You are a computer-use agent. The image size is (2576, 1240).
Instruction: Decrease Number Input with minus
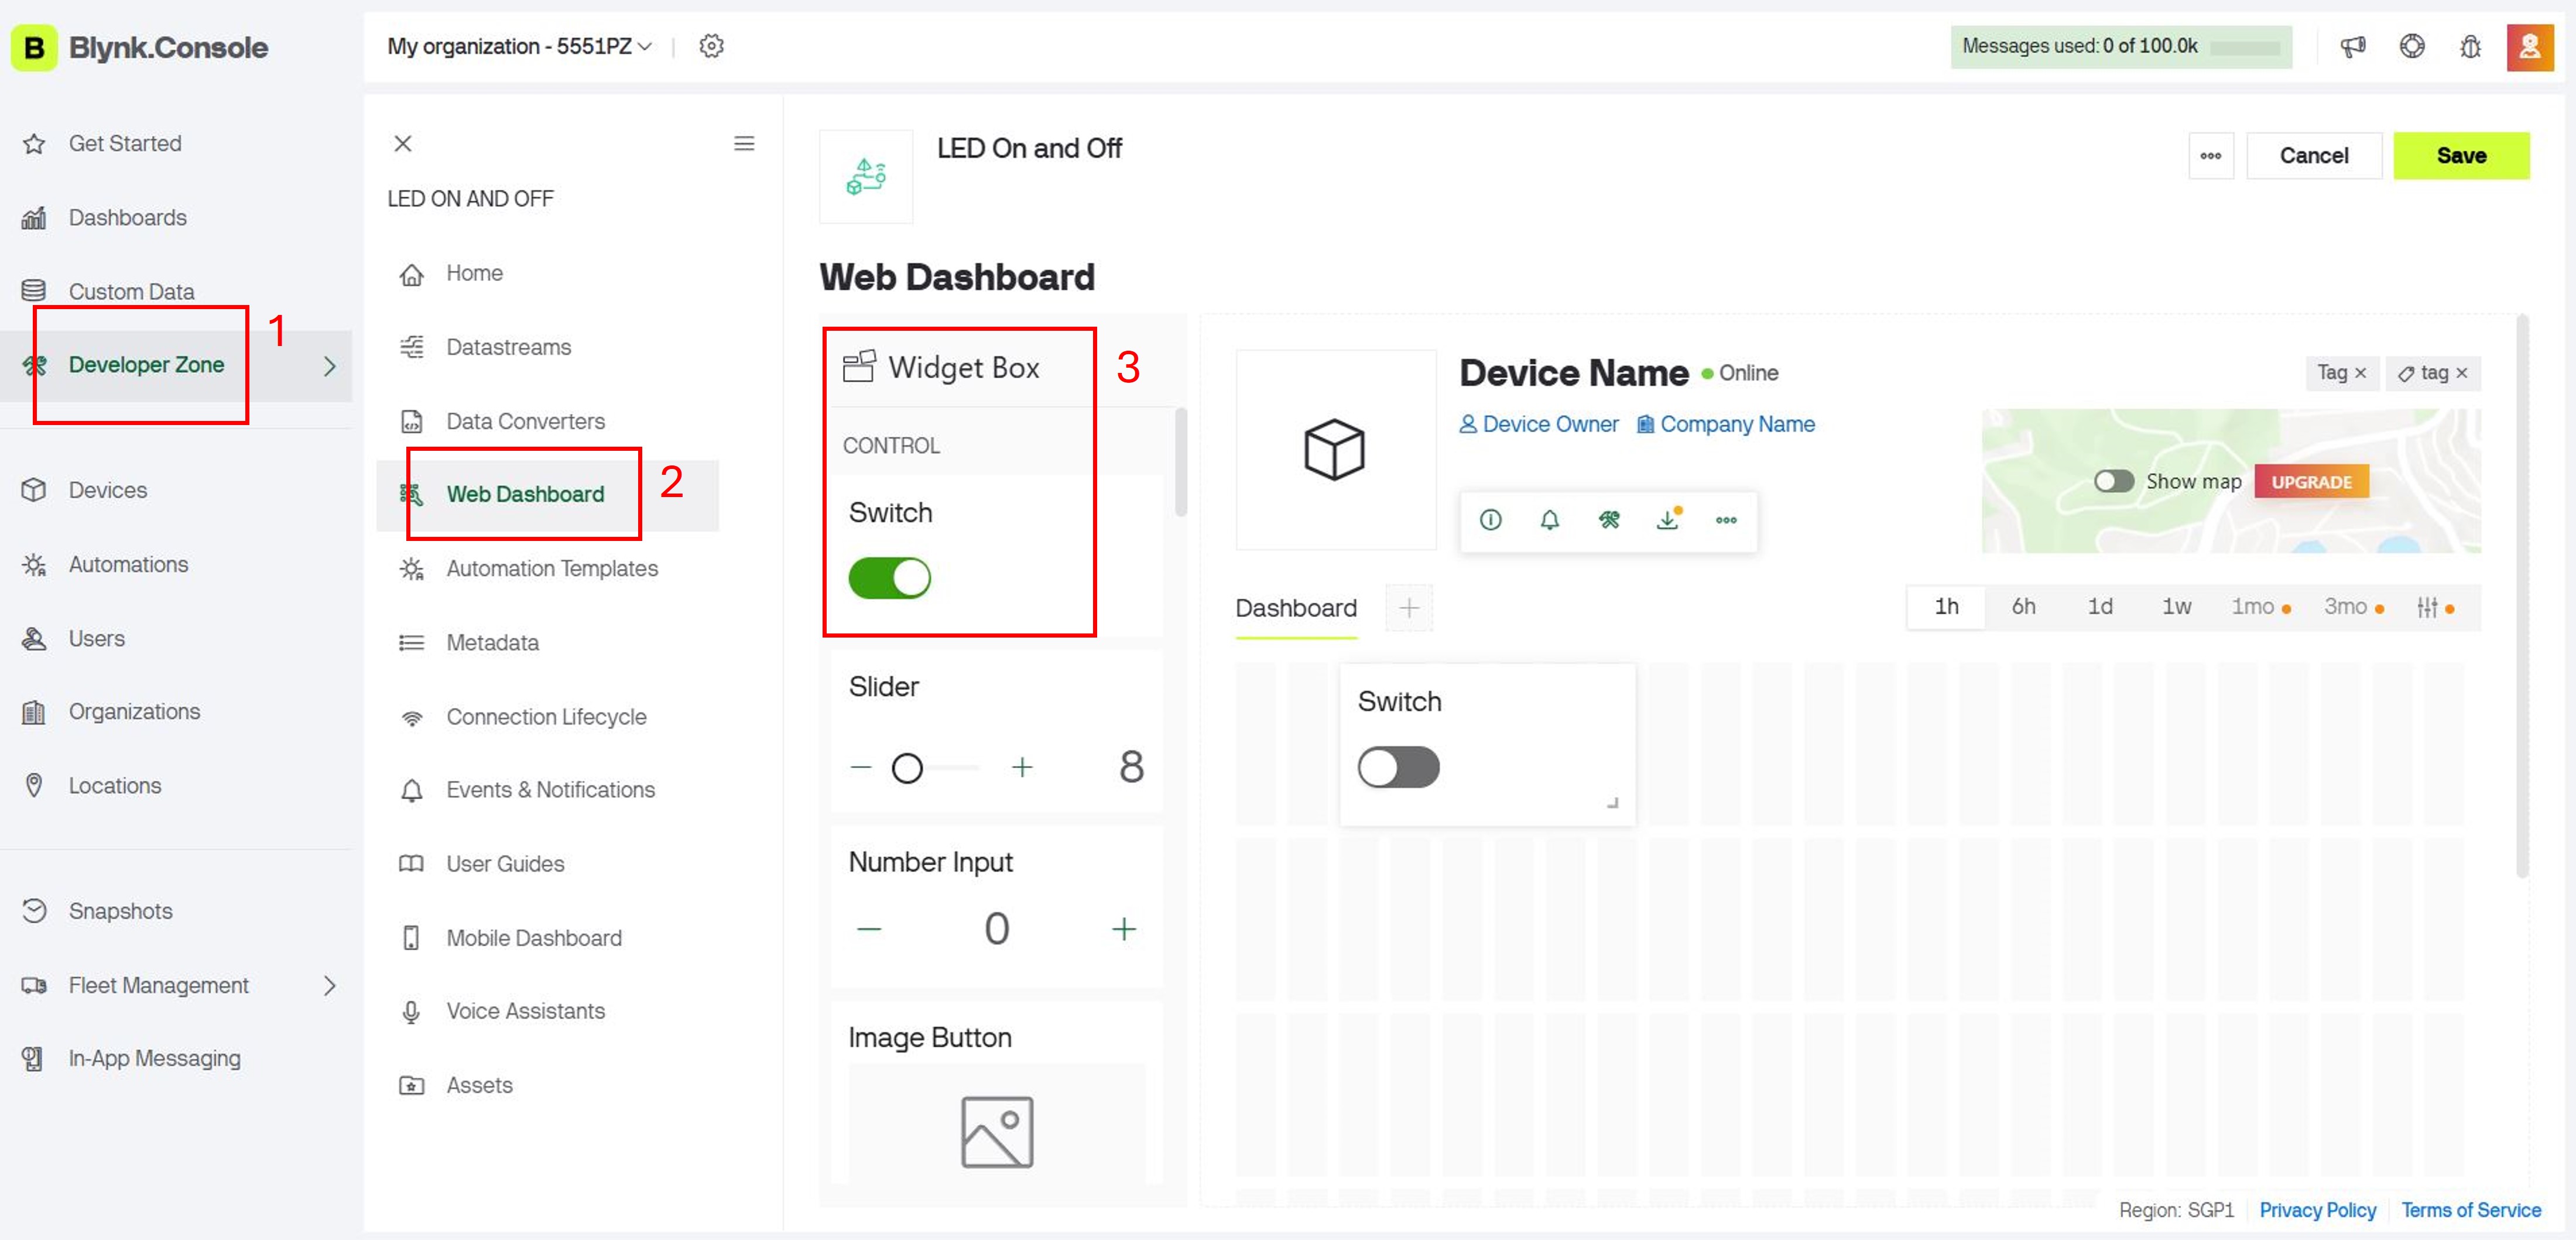[869, 929]
